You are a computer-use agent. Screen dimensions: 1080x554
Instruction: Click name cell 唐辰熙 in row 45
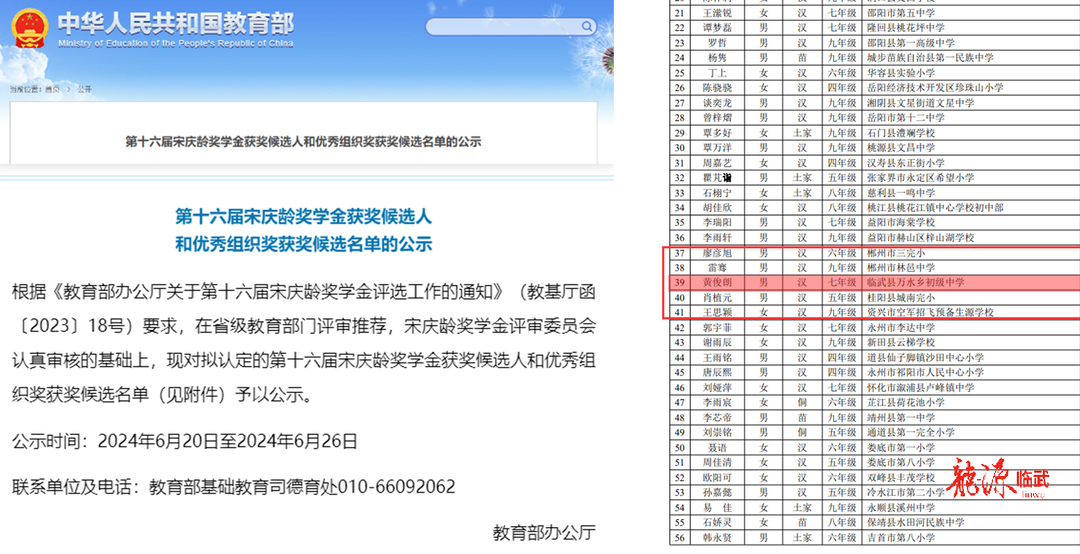(x=716, y=373)
